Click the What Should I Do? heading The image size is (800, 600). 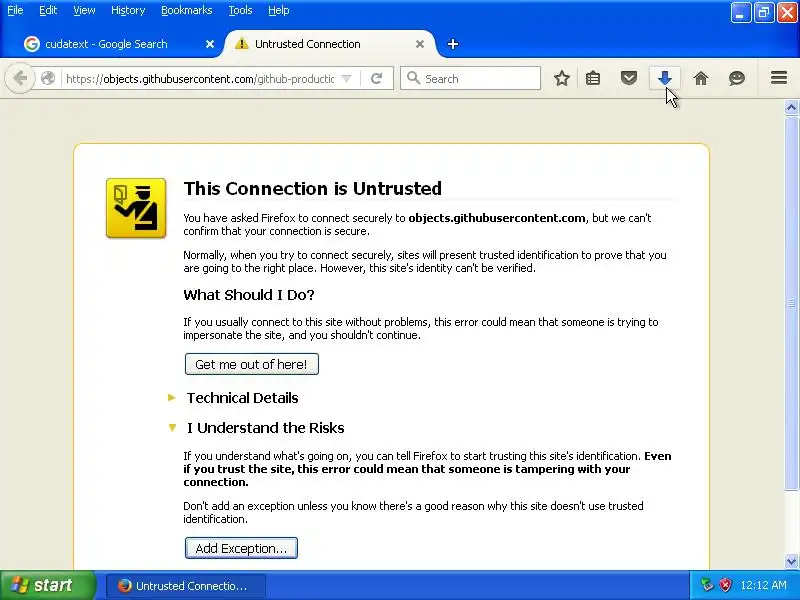click(249, 294)
